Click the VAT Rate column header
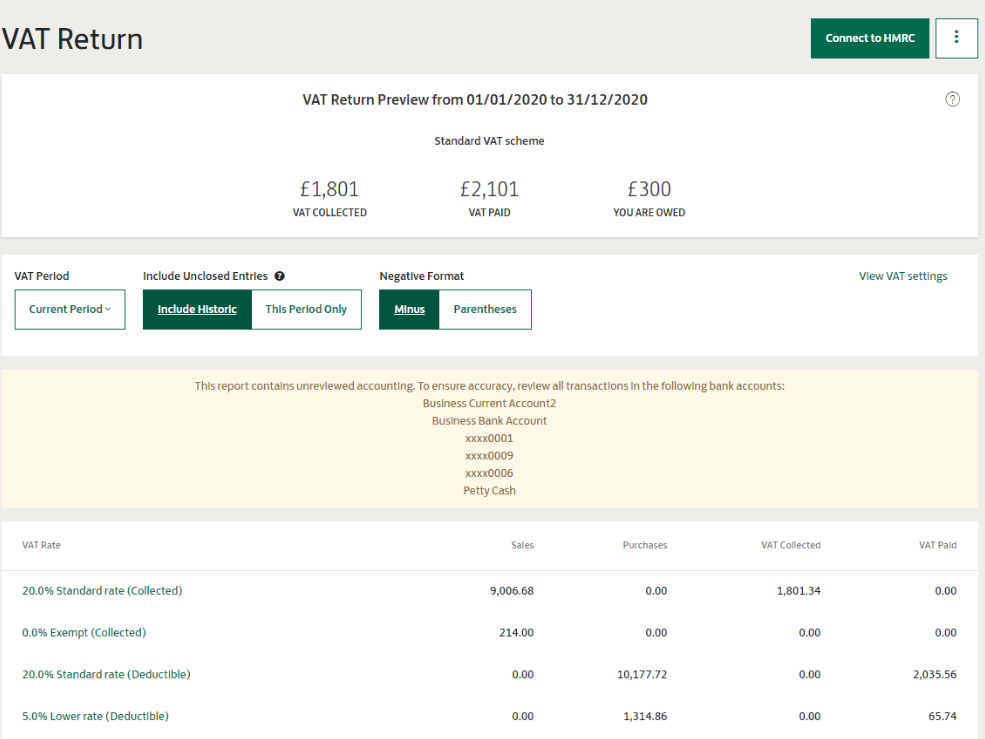985x739 pixels. pyautogui.click(x=41, y=545)
